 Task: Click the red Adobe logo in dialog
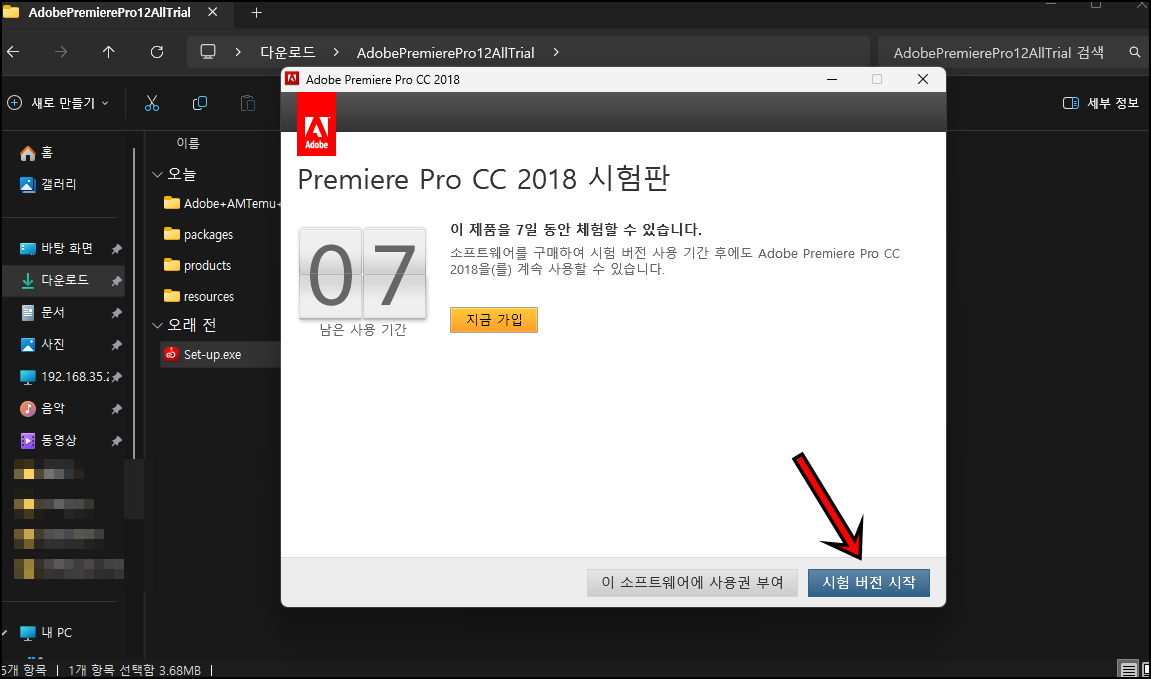(x=316, y=126)
